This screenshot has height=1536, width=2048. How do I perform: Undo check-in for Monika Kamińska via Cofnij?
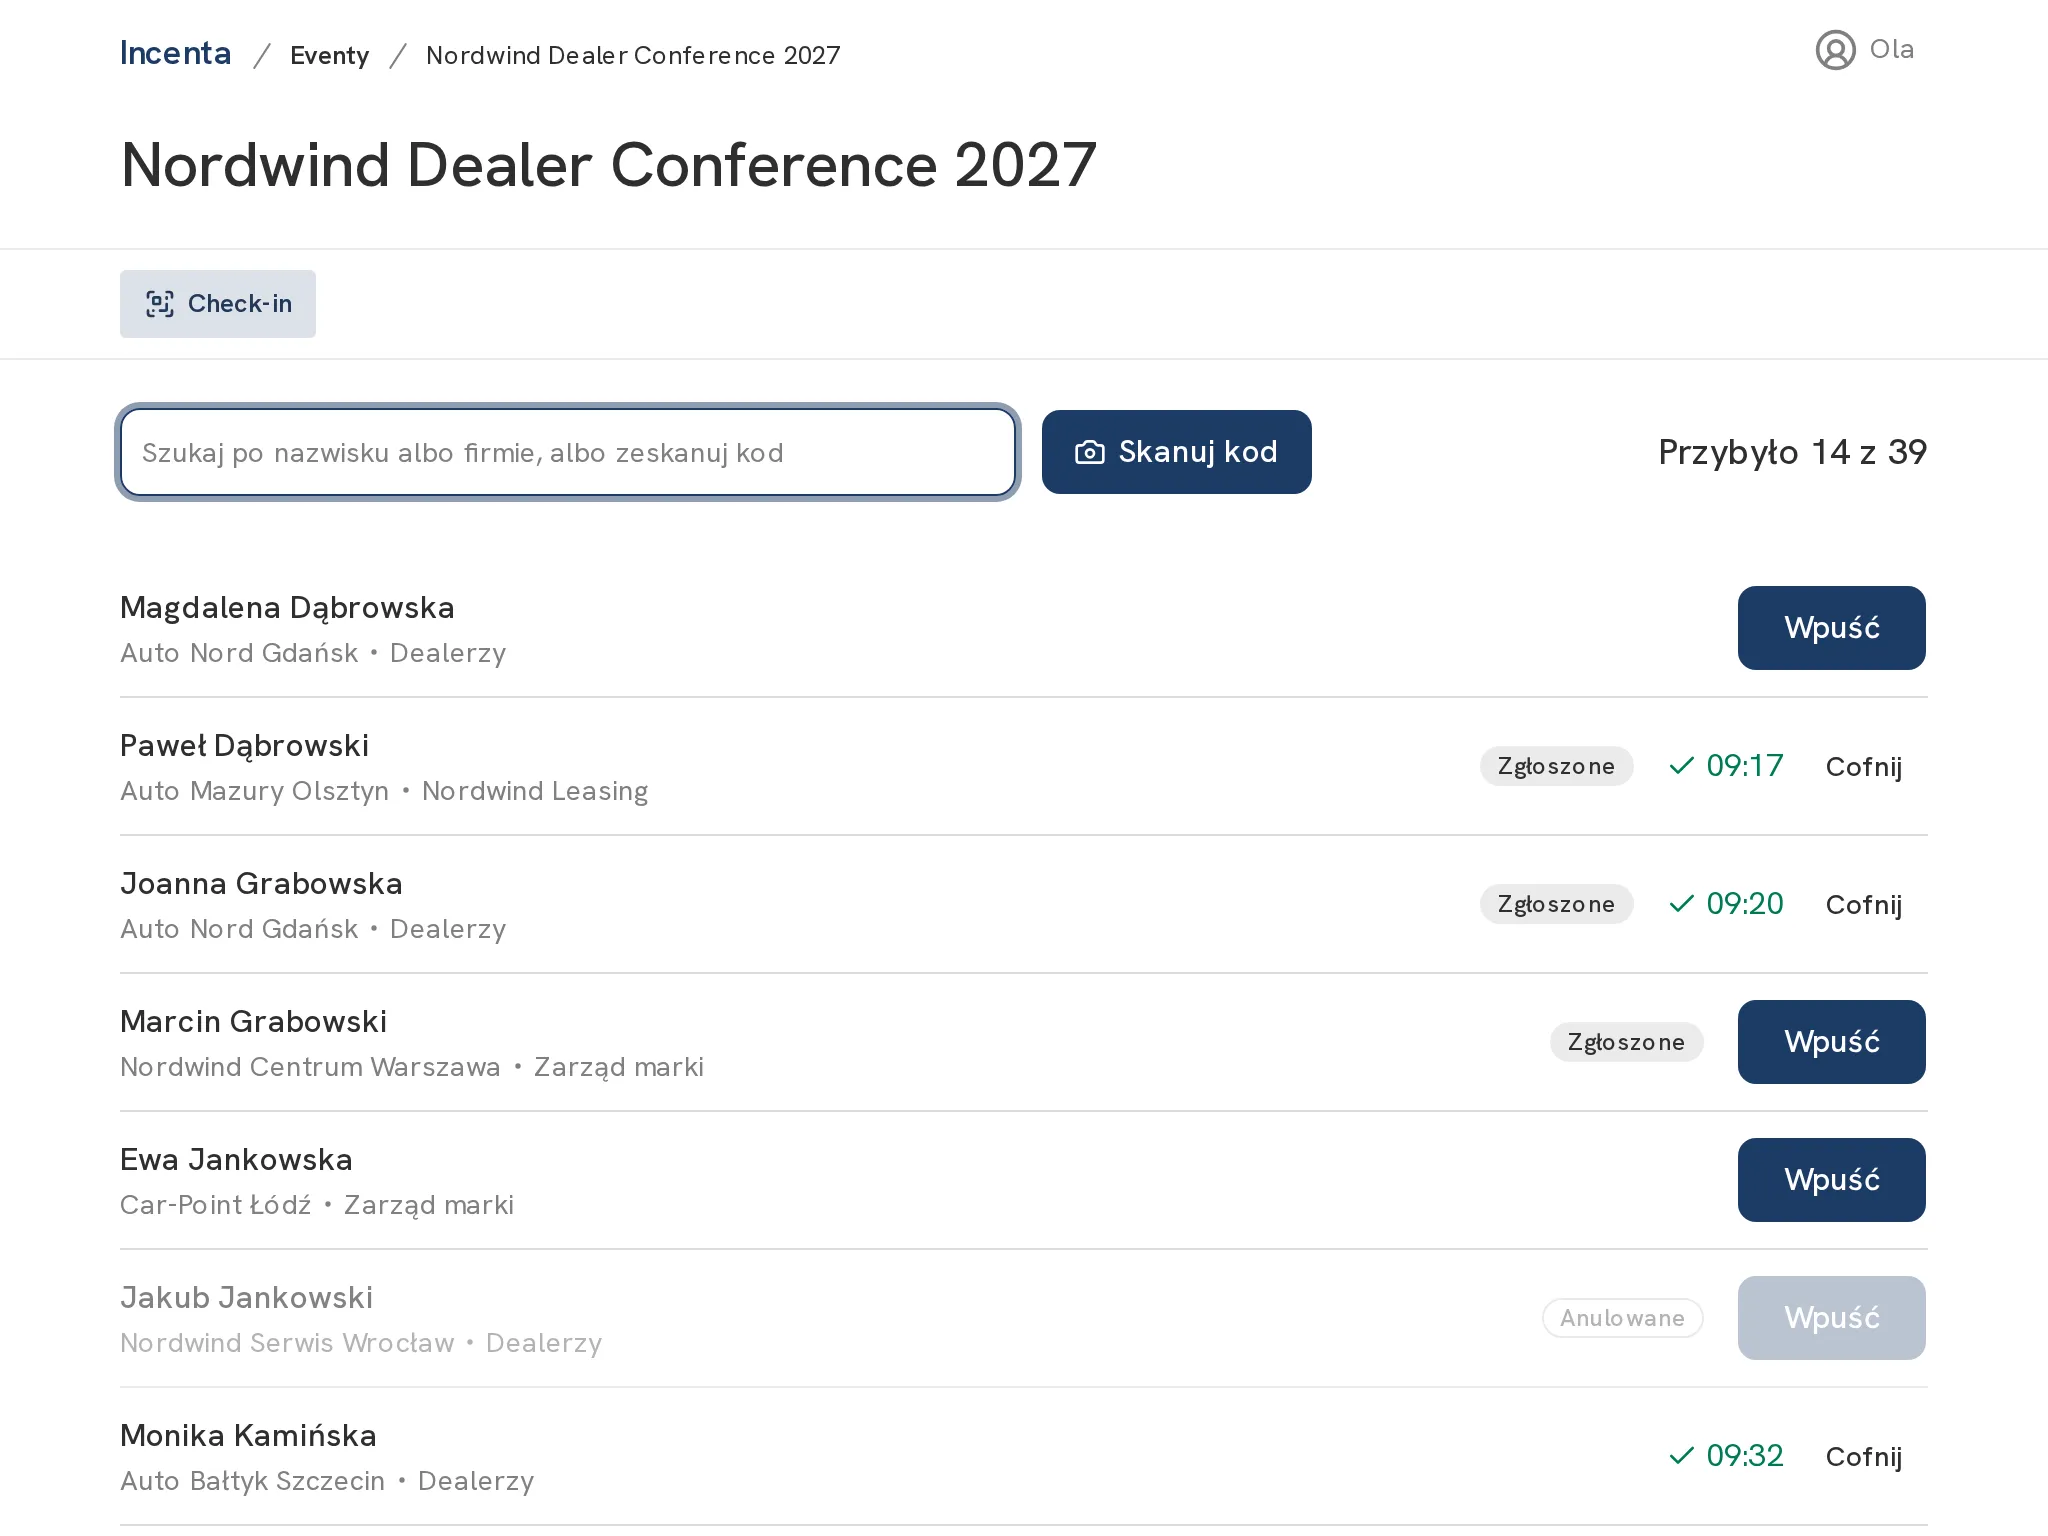pos(1864,1457)
